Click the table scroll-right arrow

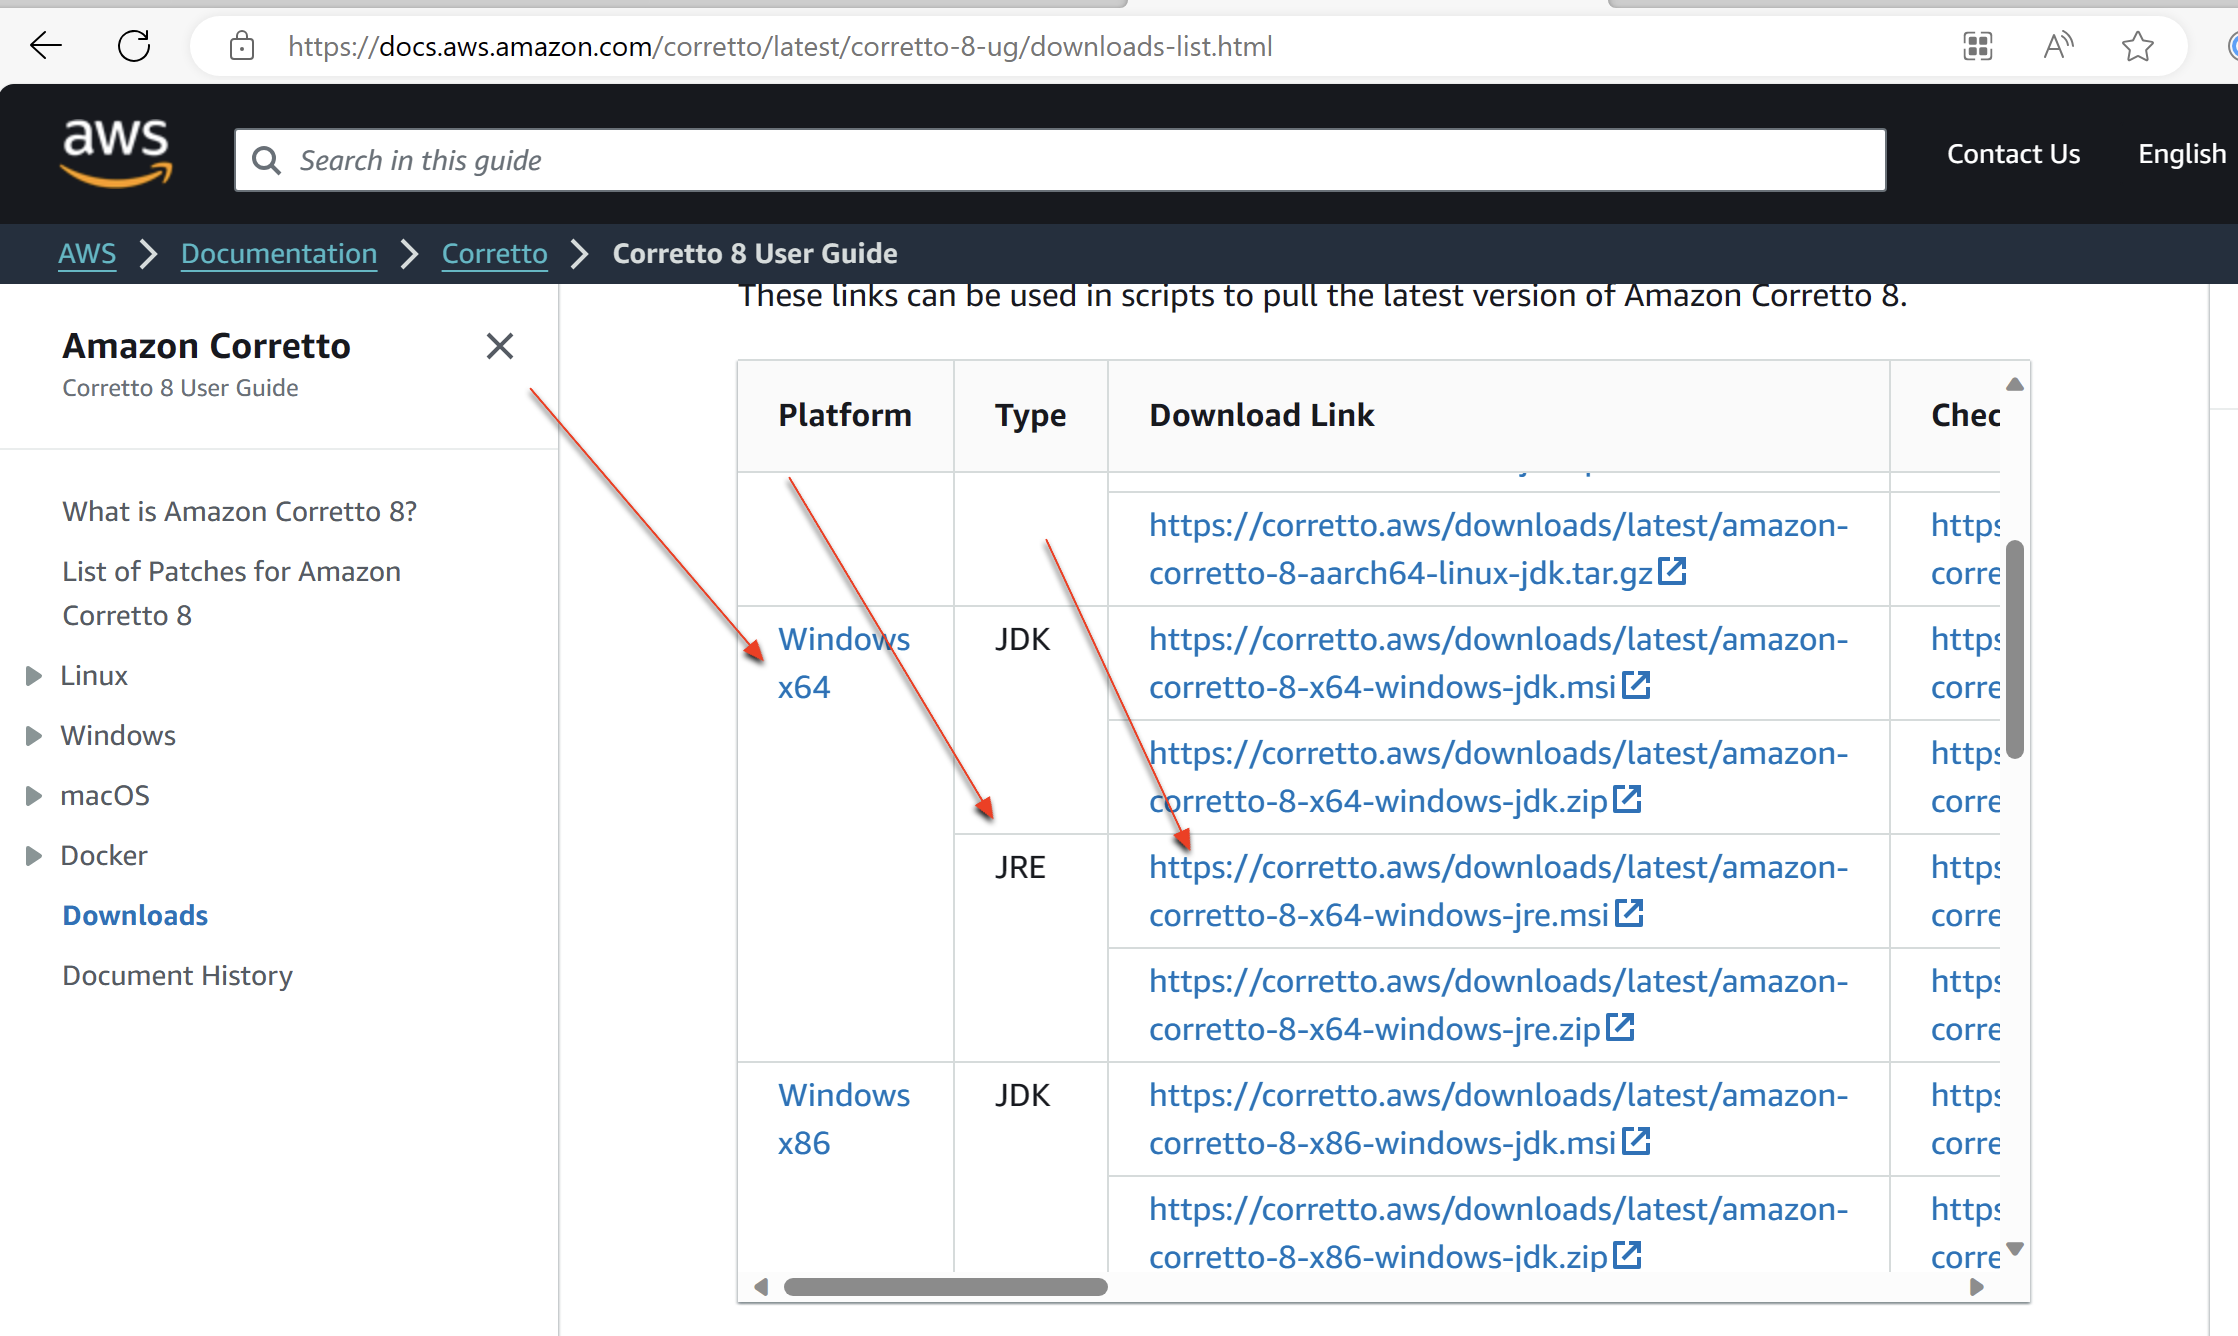point(1977,1287)
